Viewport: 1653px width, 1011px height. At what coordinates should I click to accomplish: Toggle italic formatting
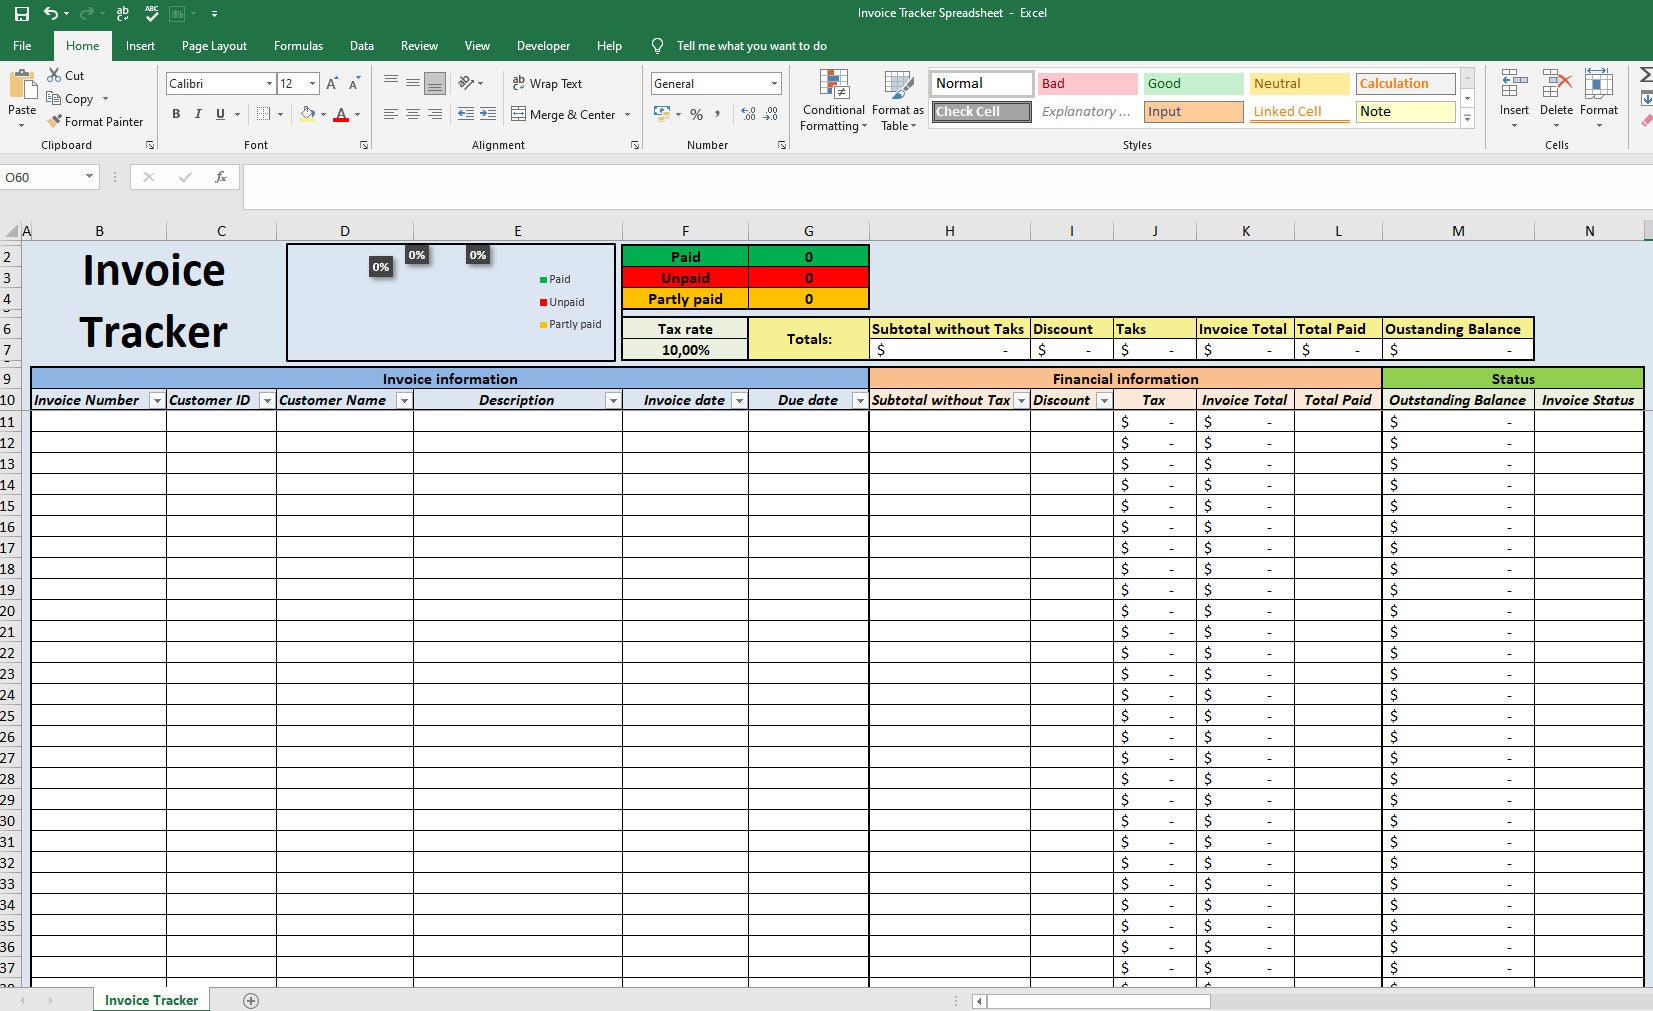197,114
